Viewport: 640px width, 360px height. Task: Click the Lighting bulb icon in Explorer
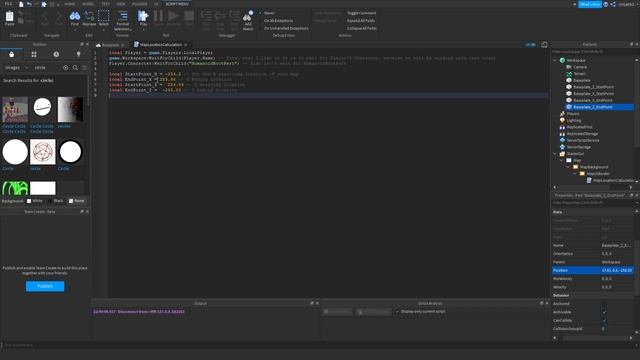click(x=562, y=120)
